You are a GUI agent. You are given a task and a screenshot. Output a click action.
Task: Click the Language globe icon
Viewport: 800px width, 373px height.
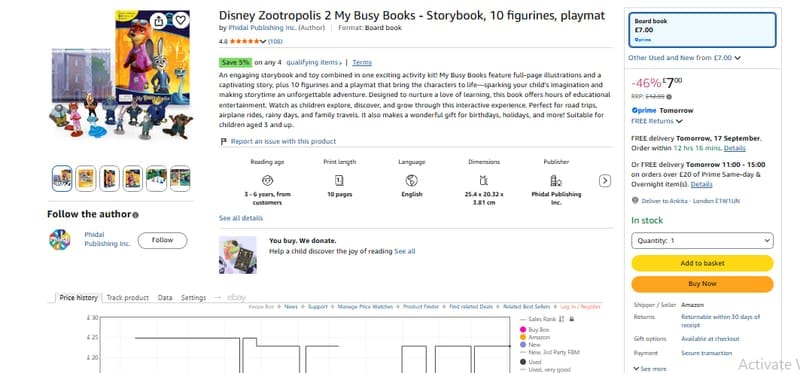pos(412,180)
